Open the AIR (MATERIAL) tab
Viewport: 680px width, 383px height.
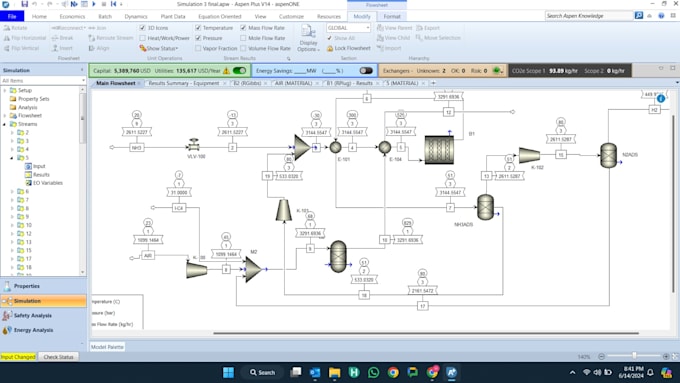point(294,83)
